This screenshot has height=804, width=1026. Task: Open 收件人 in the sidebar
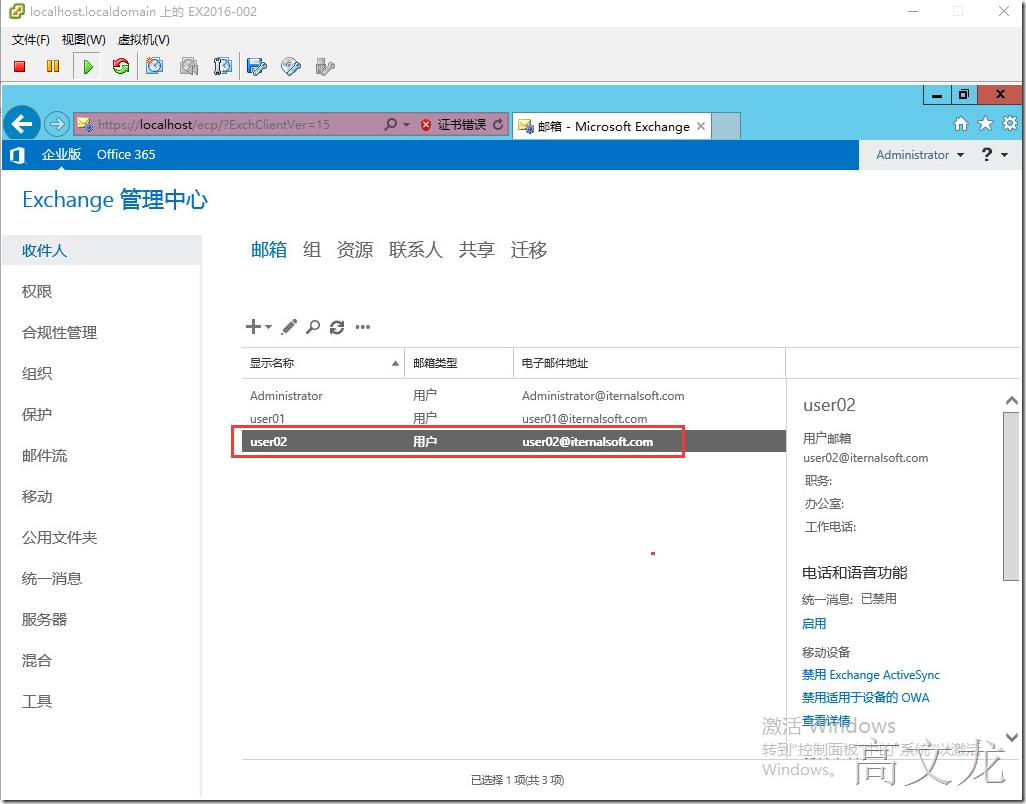point(101,250)
